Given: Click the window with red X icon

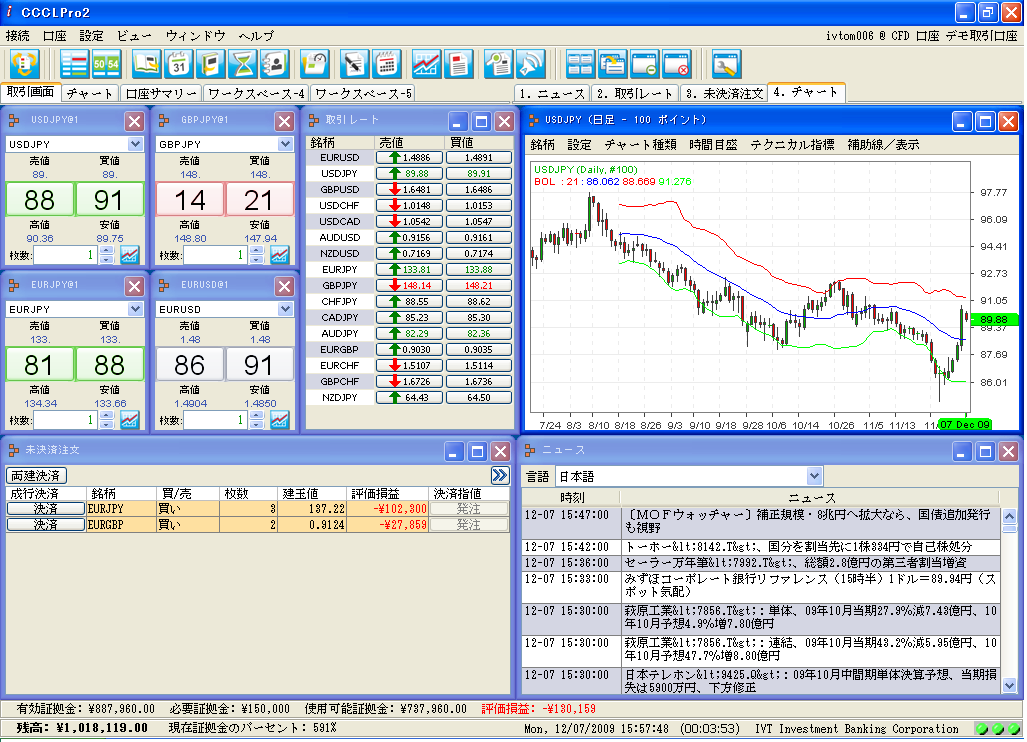Looking at the screenshot, I should (x=677, y=64).
